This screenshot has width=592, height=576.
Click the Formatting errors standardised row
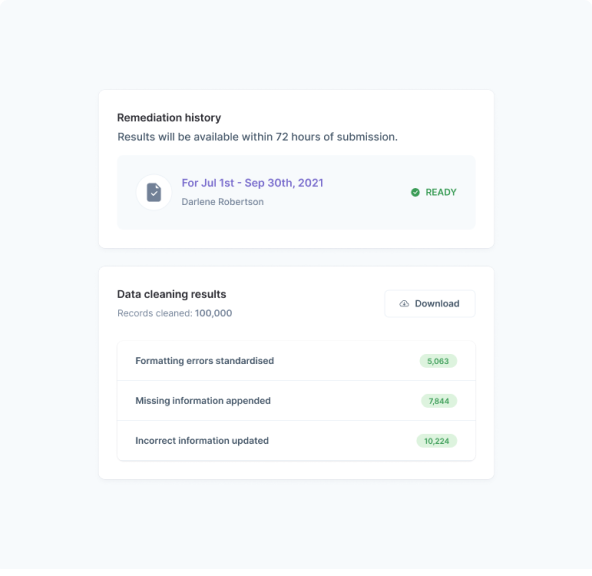point(296,361)
